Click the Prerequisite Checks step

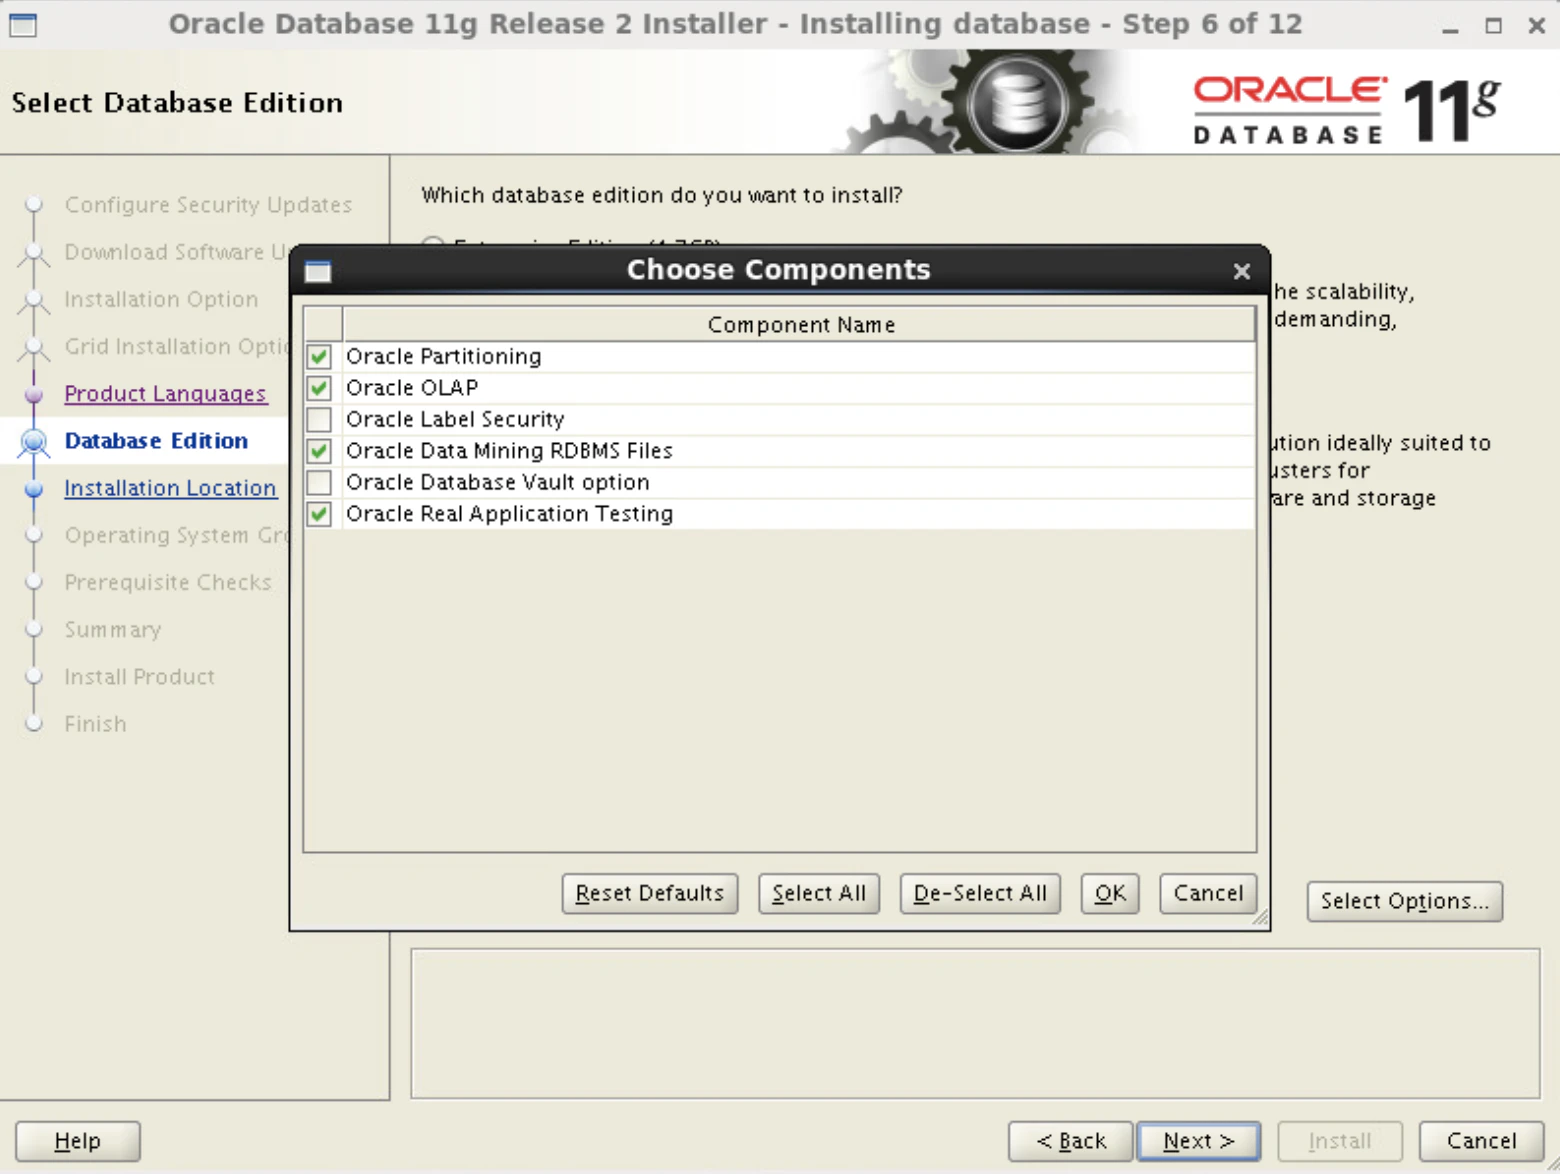coord(168,582)
